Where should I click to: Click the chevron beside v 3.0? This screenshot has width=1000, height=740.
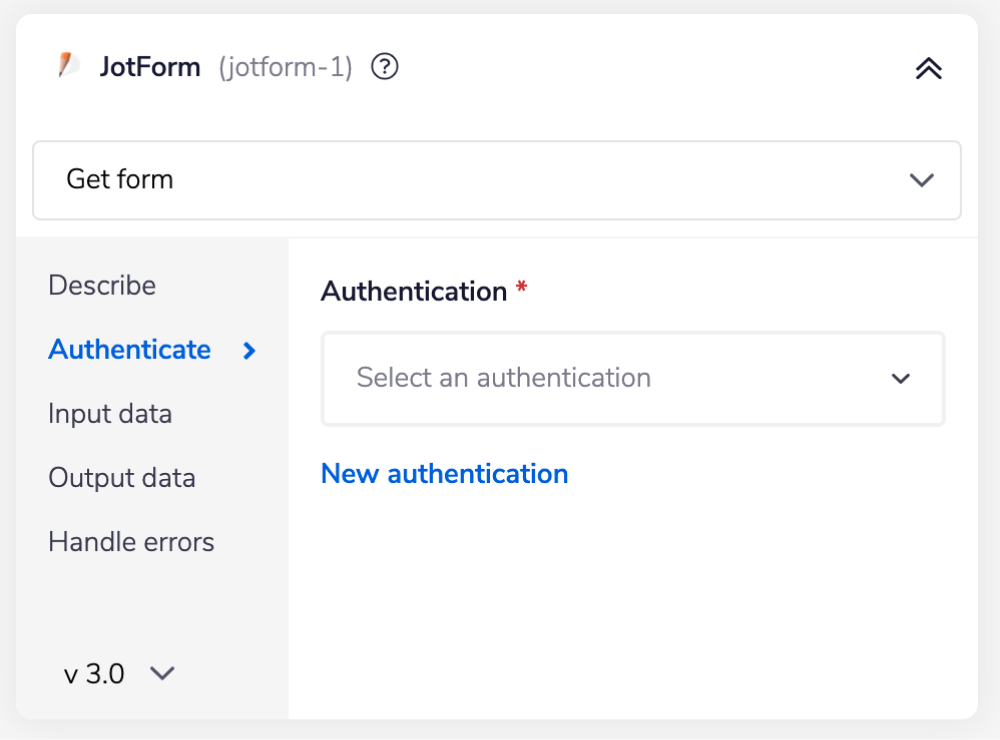tap(161, 674)
